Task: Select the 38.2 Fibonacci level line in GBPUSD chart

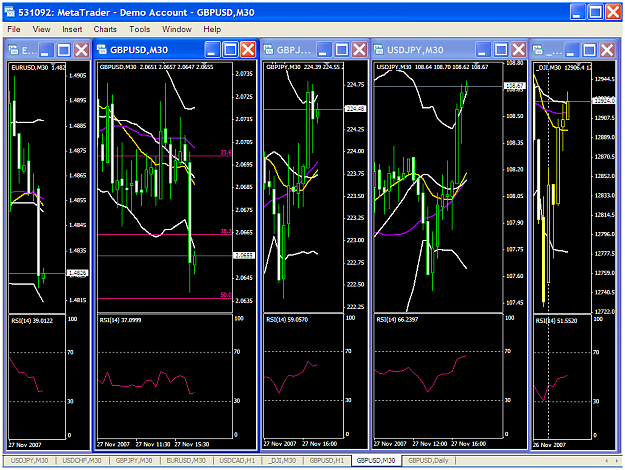Action: (x=164, y=234)
